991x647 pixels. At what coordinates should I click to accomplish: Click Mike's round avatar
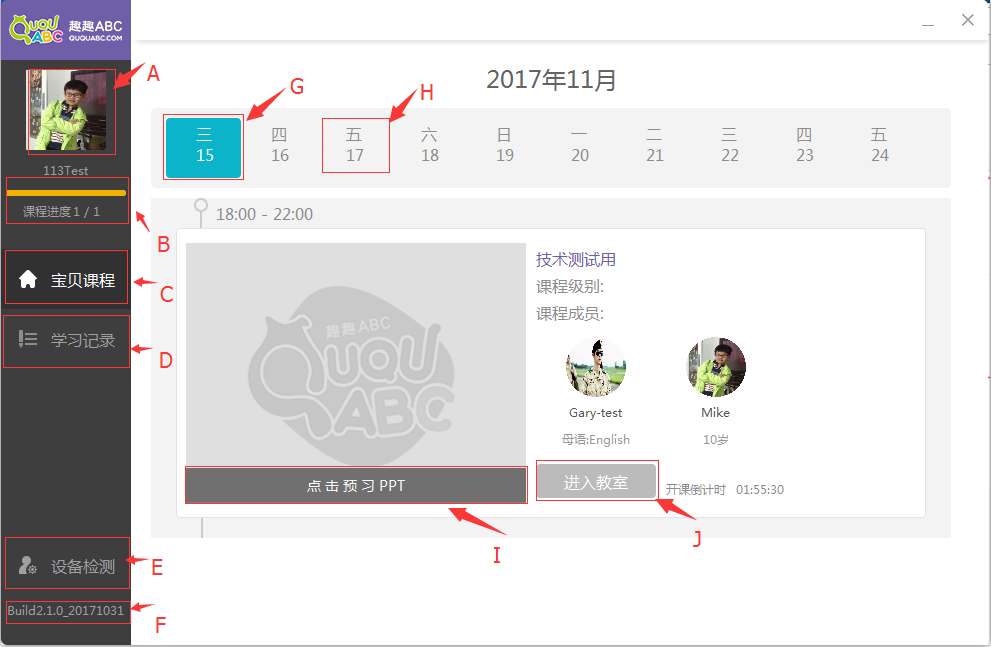tap(715, 367)
